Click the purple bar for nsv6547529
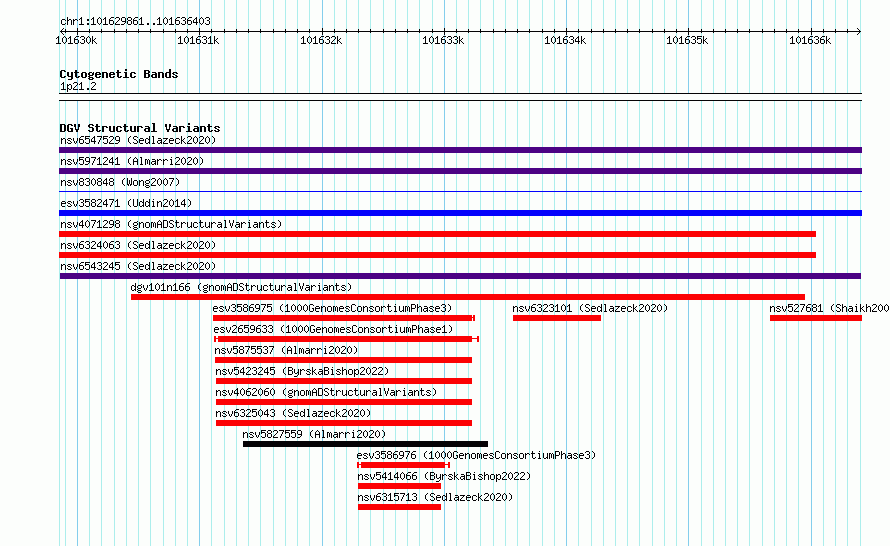The height and width of the screenshot is (546, 890). (x=460, y=150)
